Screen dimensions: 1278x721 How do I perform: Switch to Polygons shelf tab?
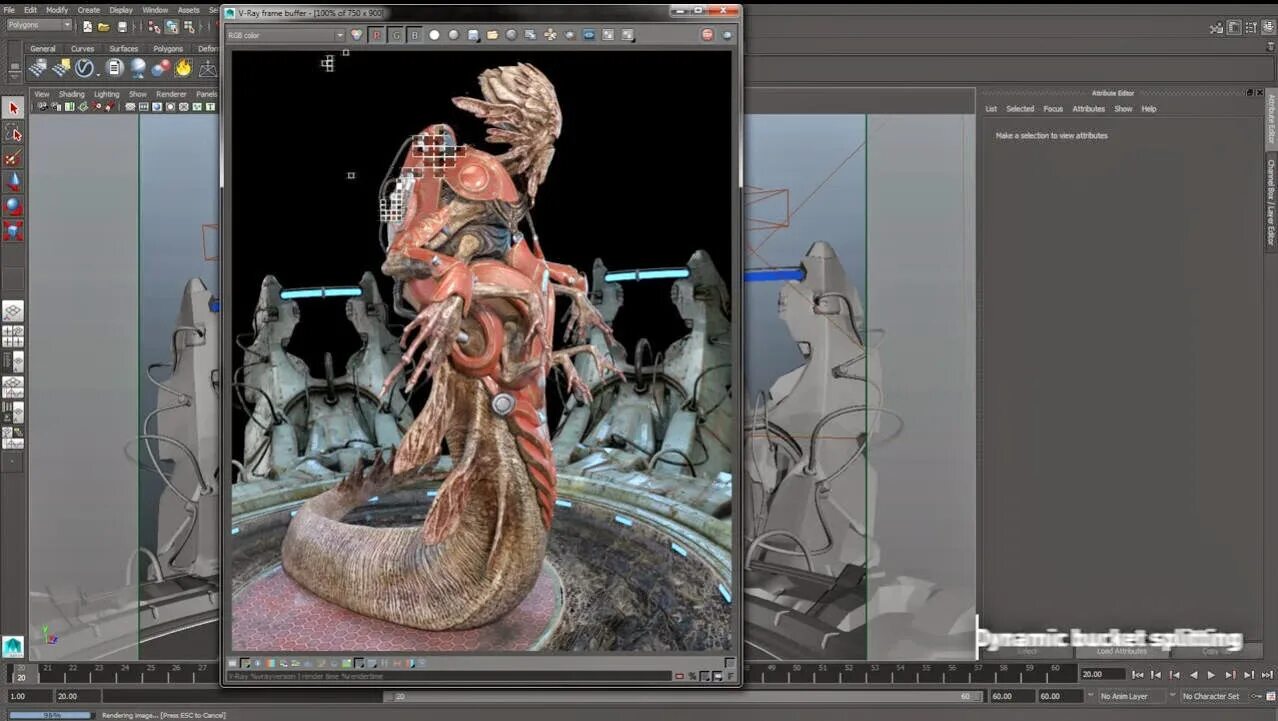pos(168,48)
